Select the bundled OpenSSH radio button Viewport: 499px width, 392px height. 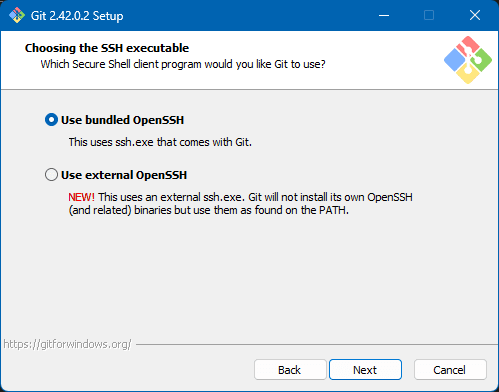coord(51,120)
